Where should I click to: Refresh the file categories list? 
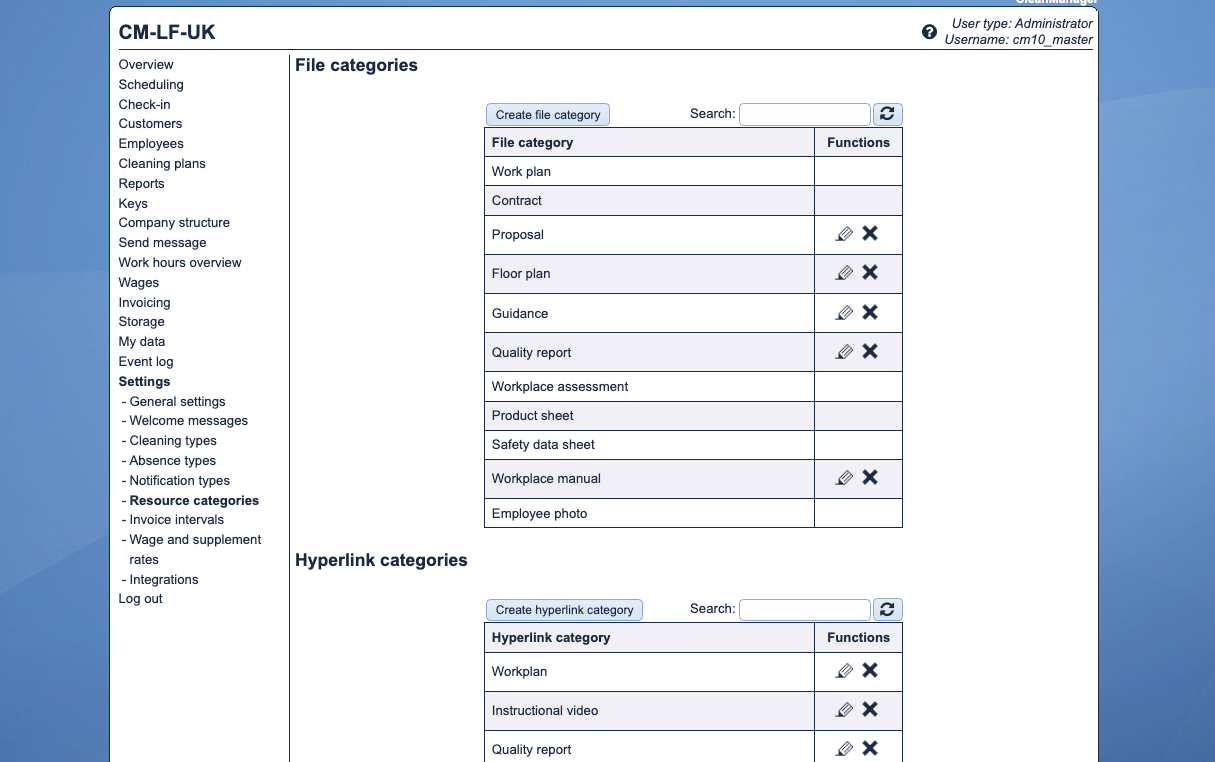point(887,113)
